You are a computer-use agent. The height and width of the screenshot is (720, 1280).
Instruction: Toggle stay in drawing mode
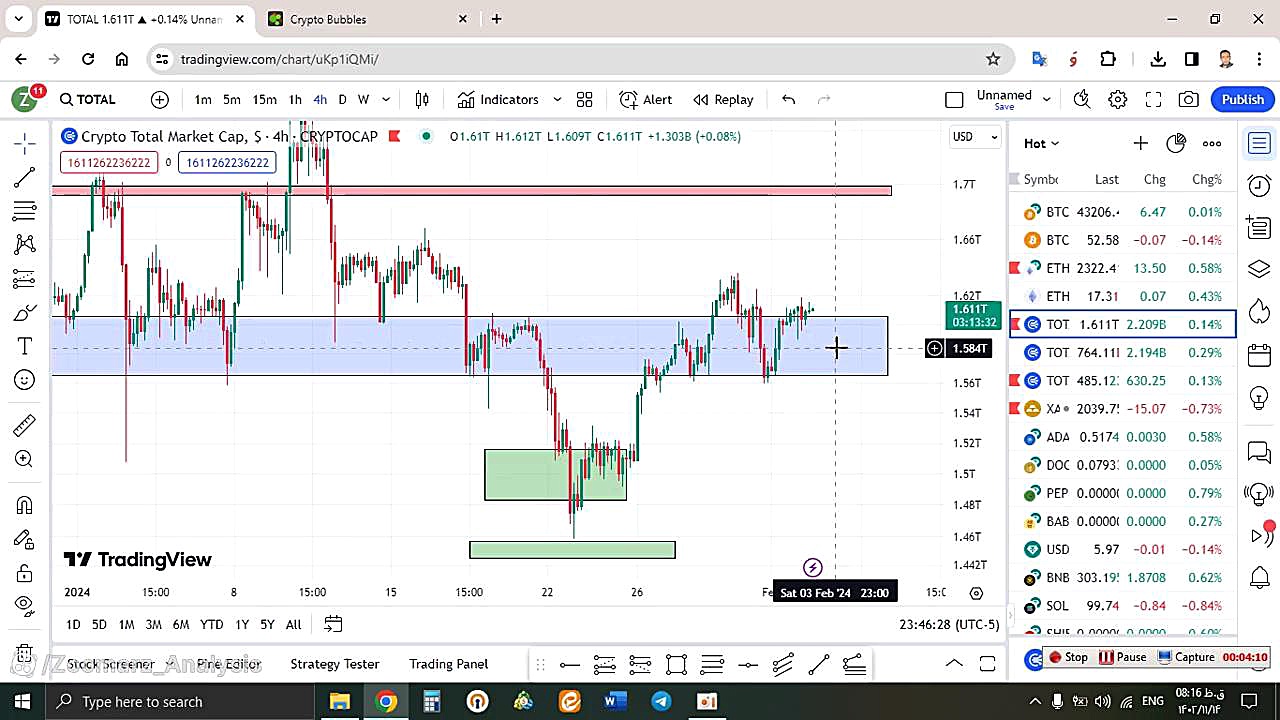tap(25, 539)
